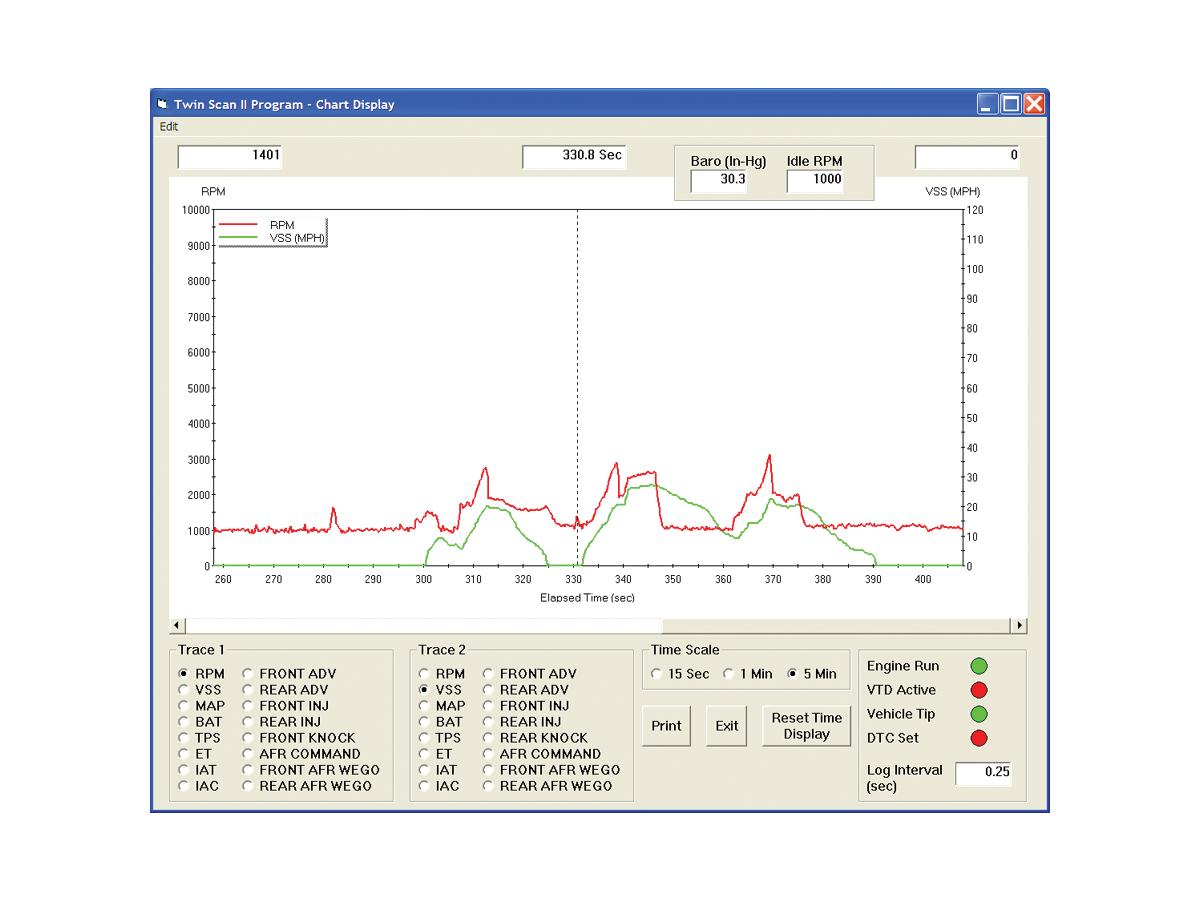Click the chart scrollbar left arrow
The image size is (1200, 900).
[x=178, y=626]
